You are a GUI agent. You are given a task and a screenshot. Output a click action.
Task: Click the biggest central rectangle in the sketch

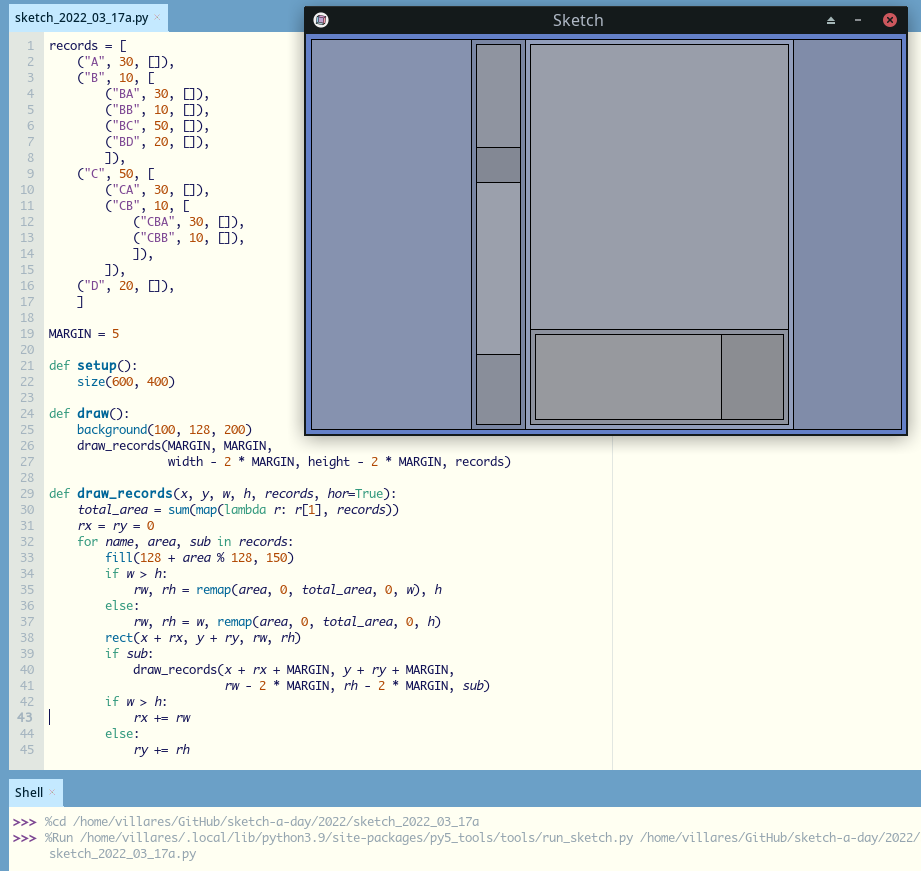pyautogui.click(x=658, y=187)
